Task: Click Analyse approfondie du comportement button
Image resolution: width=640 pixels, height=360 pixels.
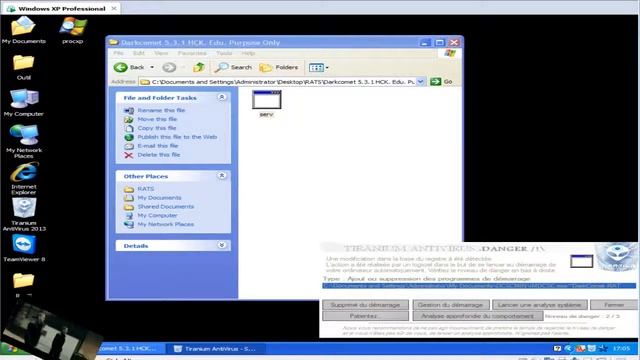Action: (x=478, y=316)
